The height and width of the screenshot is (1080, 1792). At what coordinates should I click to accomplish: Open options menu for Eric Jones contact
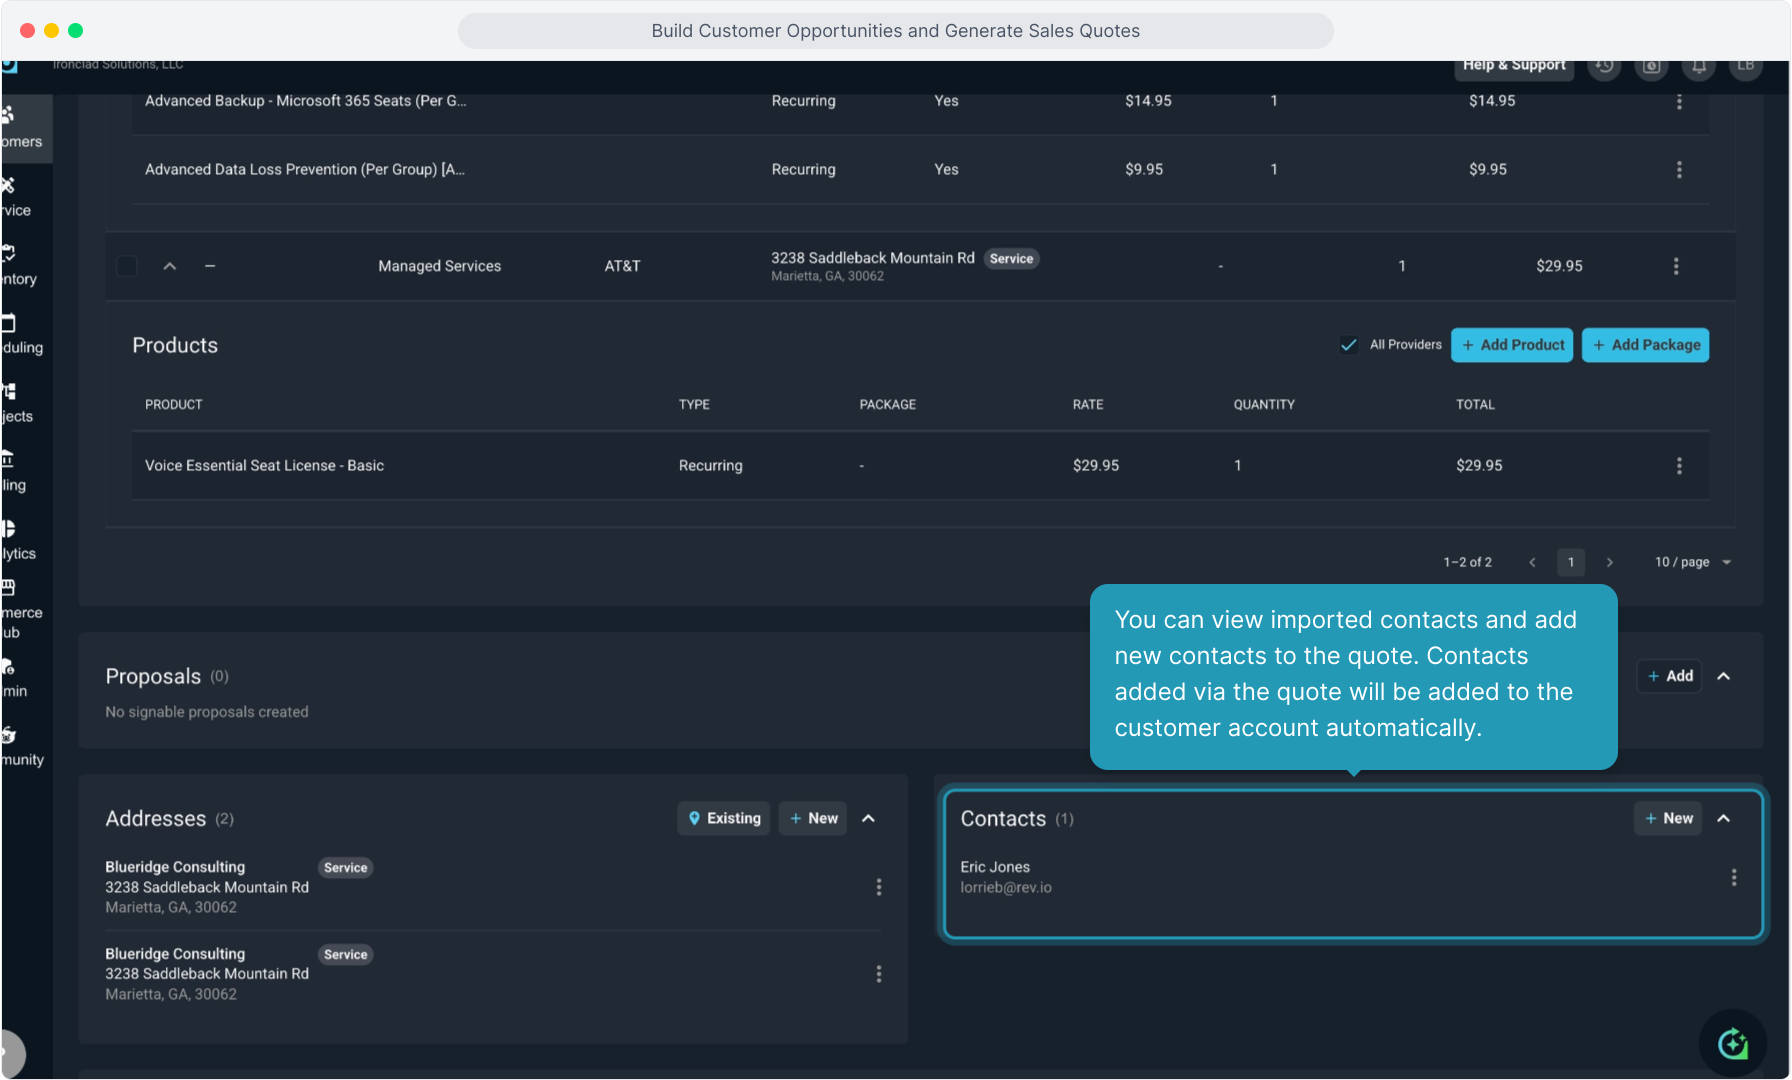(1733, 877)
